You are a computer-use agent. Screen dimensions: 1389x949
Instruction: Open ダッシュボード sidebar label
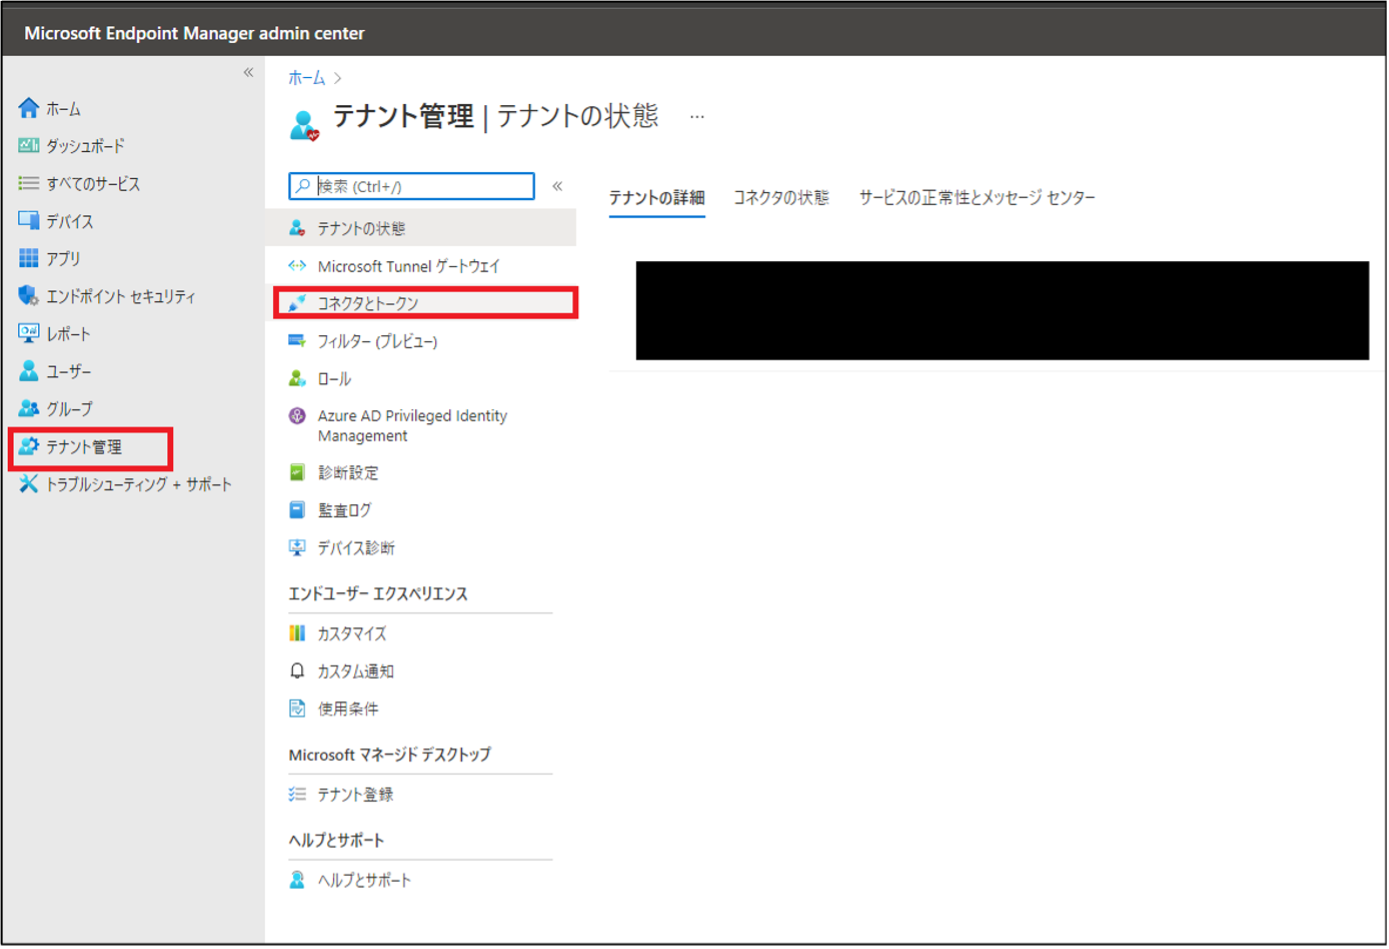pos(86,146)
